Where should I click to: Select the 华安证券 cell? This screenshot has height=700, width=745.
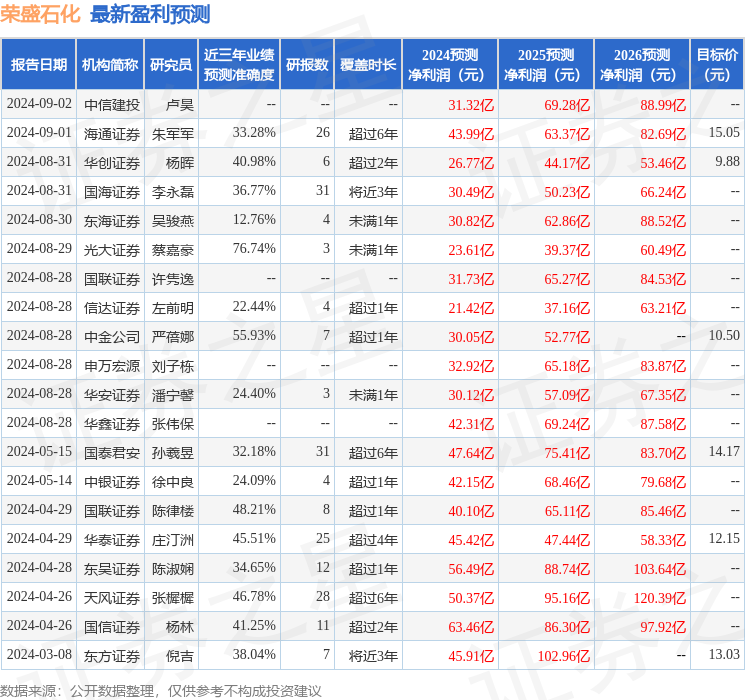pos(112,394)
